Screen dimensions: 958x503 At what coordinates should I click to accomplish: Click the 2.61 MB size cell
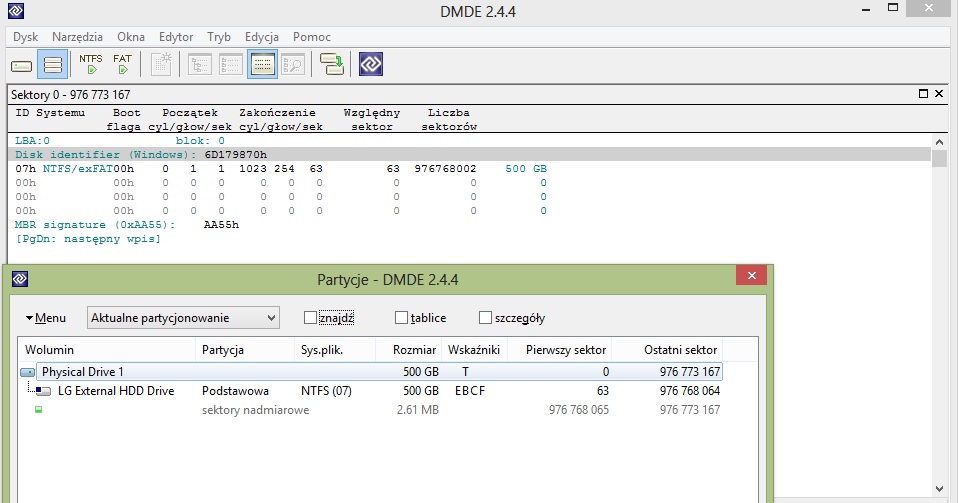click(418, 409)
